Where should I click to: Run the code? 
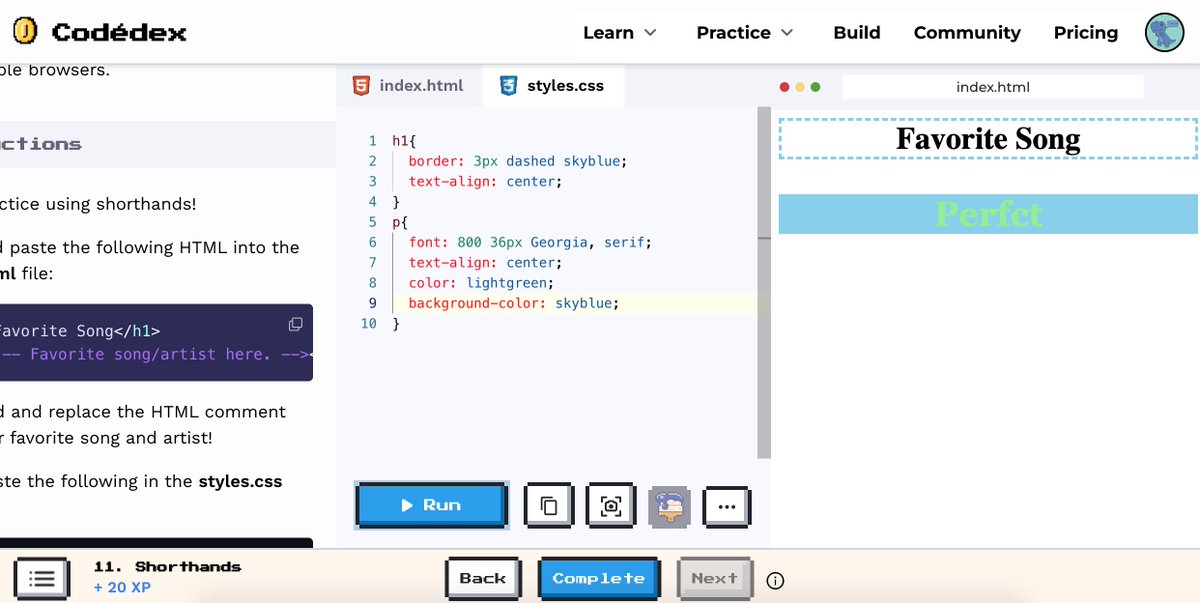431,506
